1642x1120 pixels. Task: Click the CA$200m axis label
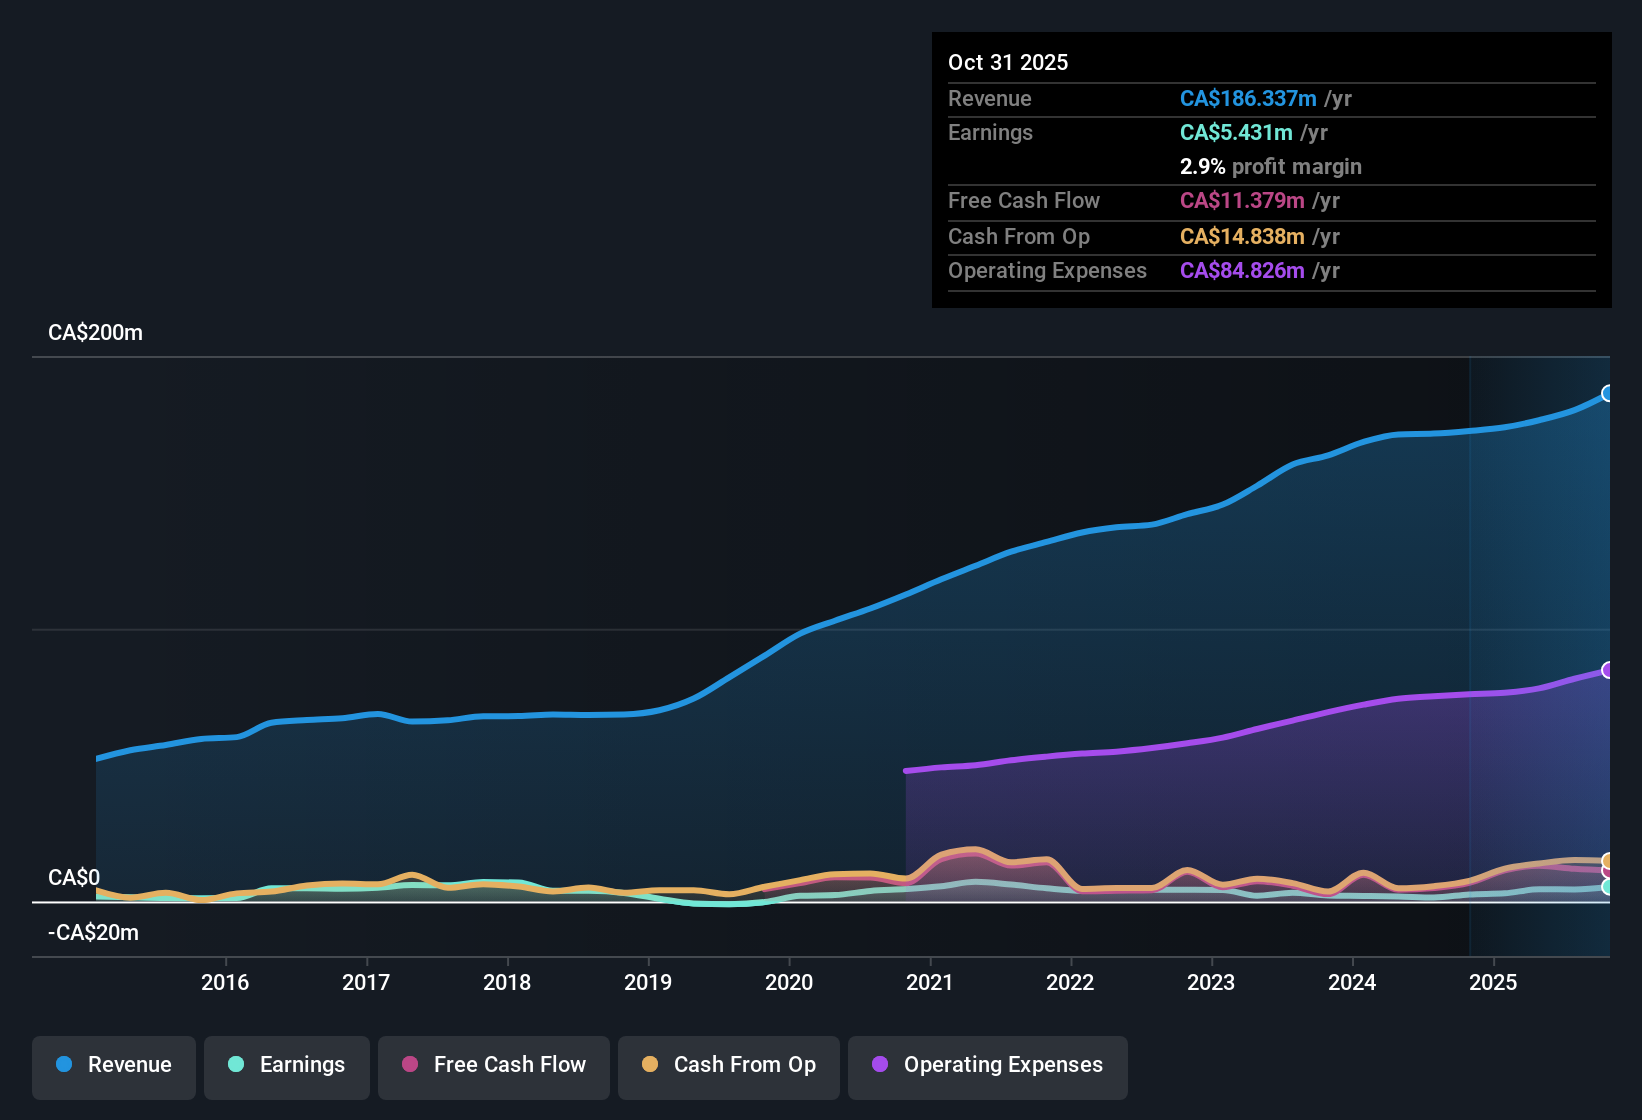pyautogui.click(x=96, y=332)
